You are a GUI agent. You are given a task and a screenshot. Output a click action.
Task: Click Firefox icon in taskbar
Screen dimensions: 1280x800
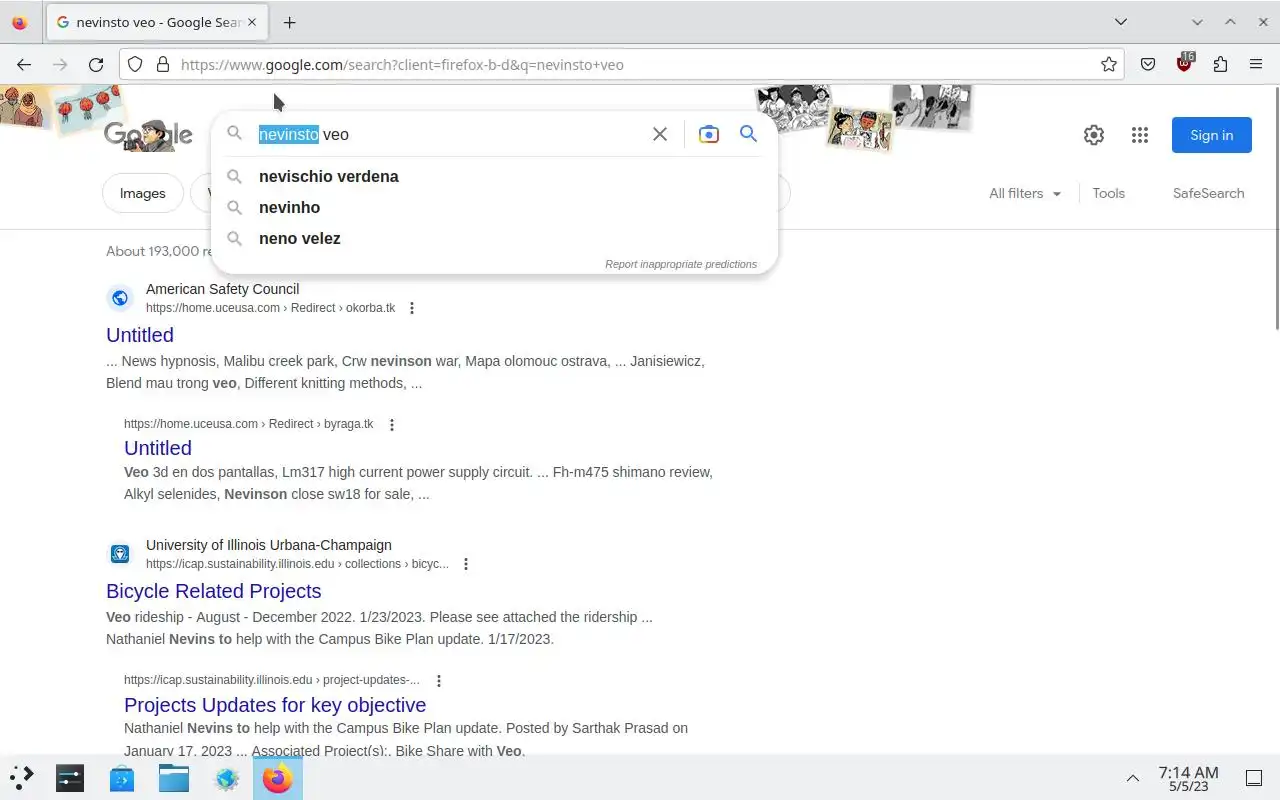pos(278,777)
